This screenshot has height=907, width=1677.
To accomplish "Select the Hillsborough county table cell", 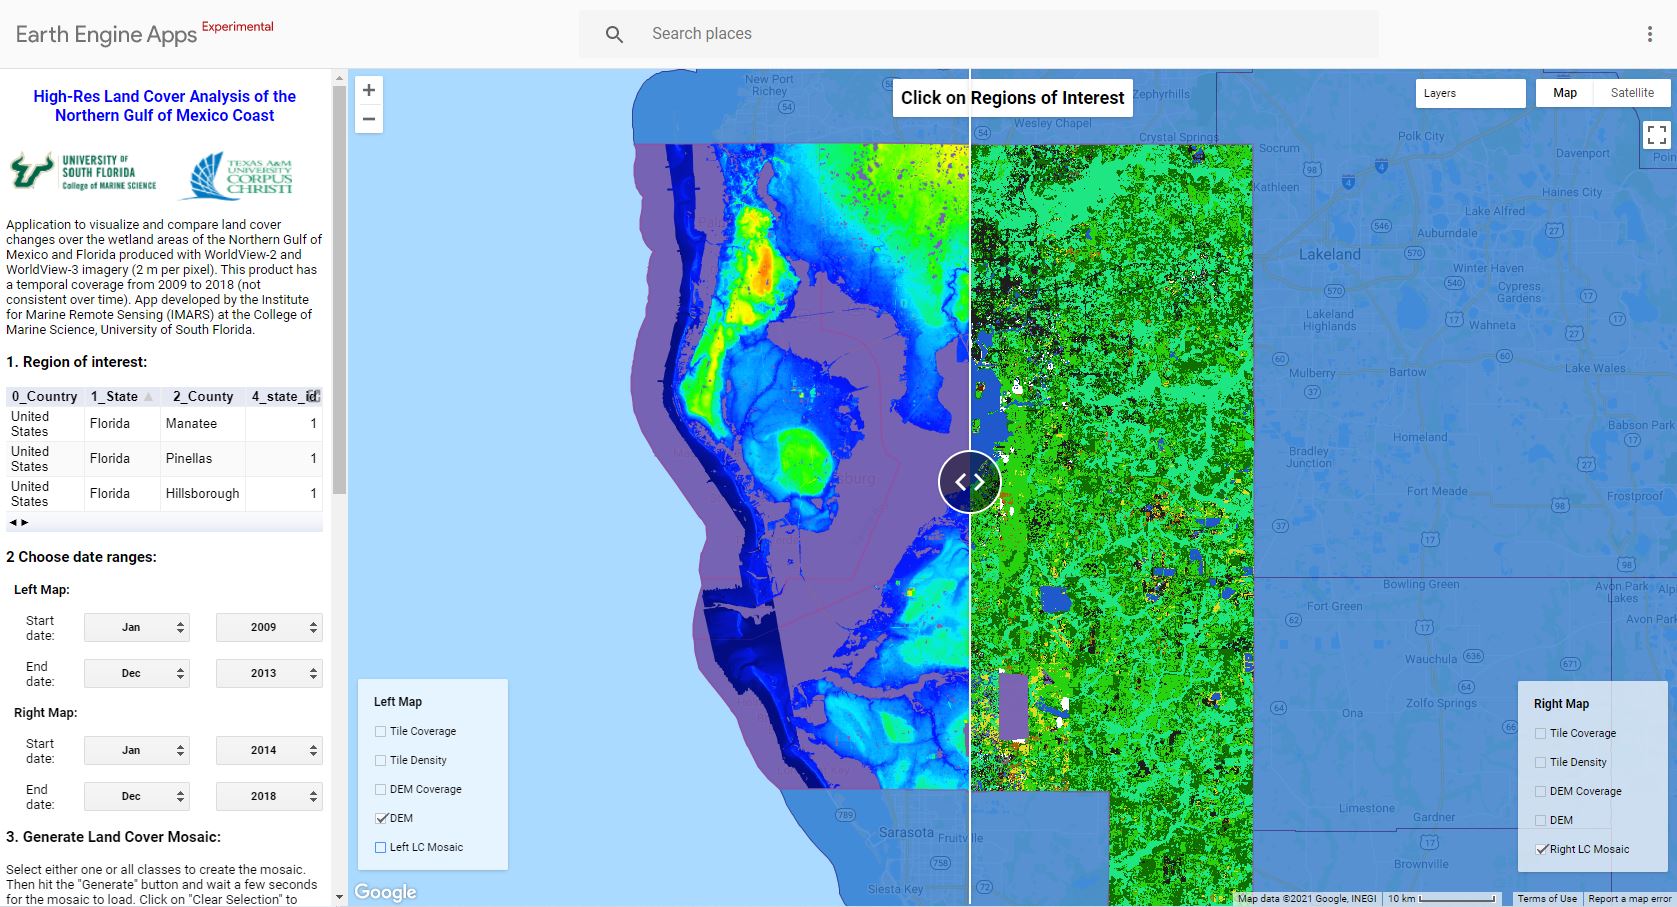I will (203, 493).
